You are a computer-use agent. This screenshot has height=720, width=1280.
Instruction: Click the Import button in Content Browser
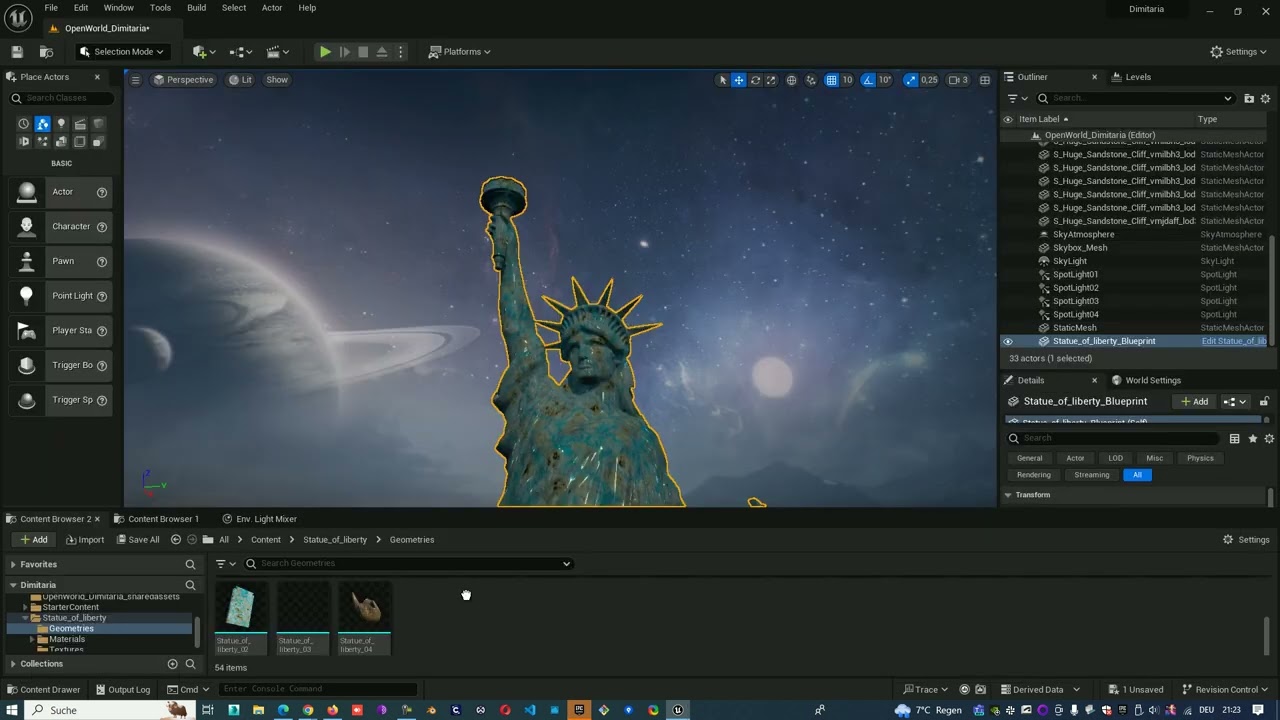(85, 540)
